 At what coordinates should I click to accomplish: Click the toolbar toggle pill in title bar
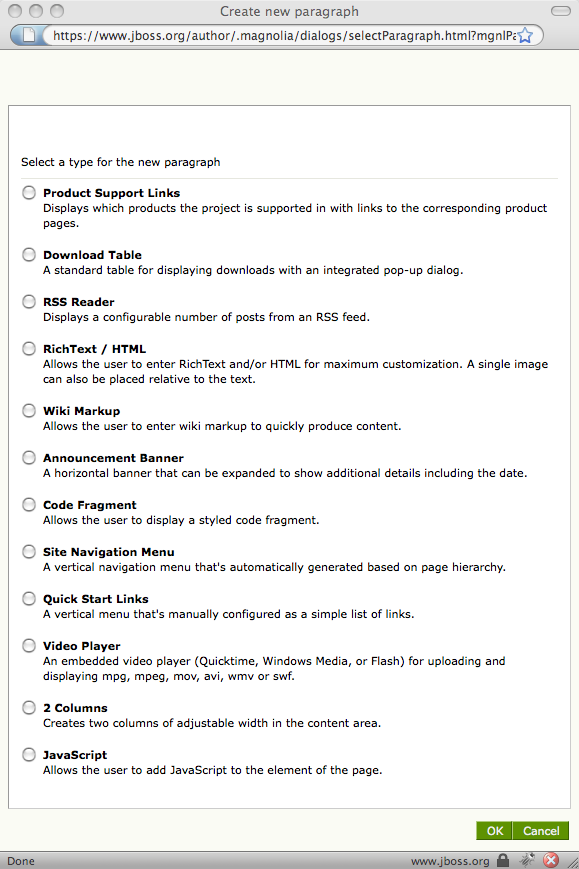[x=561, y=11]
